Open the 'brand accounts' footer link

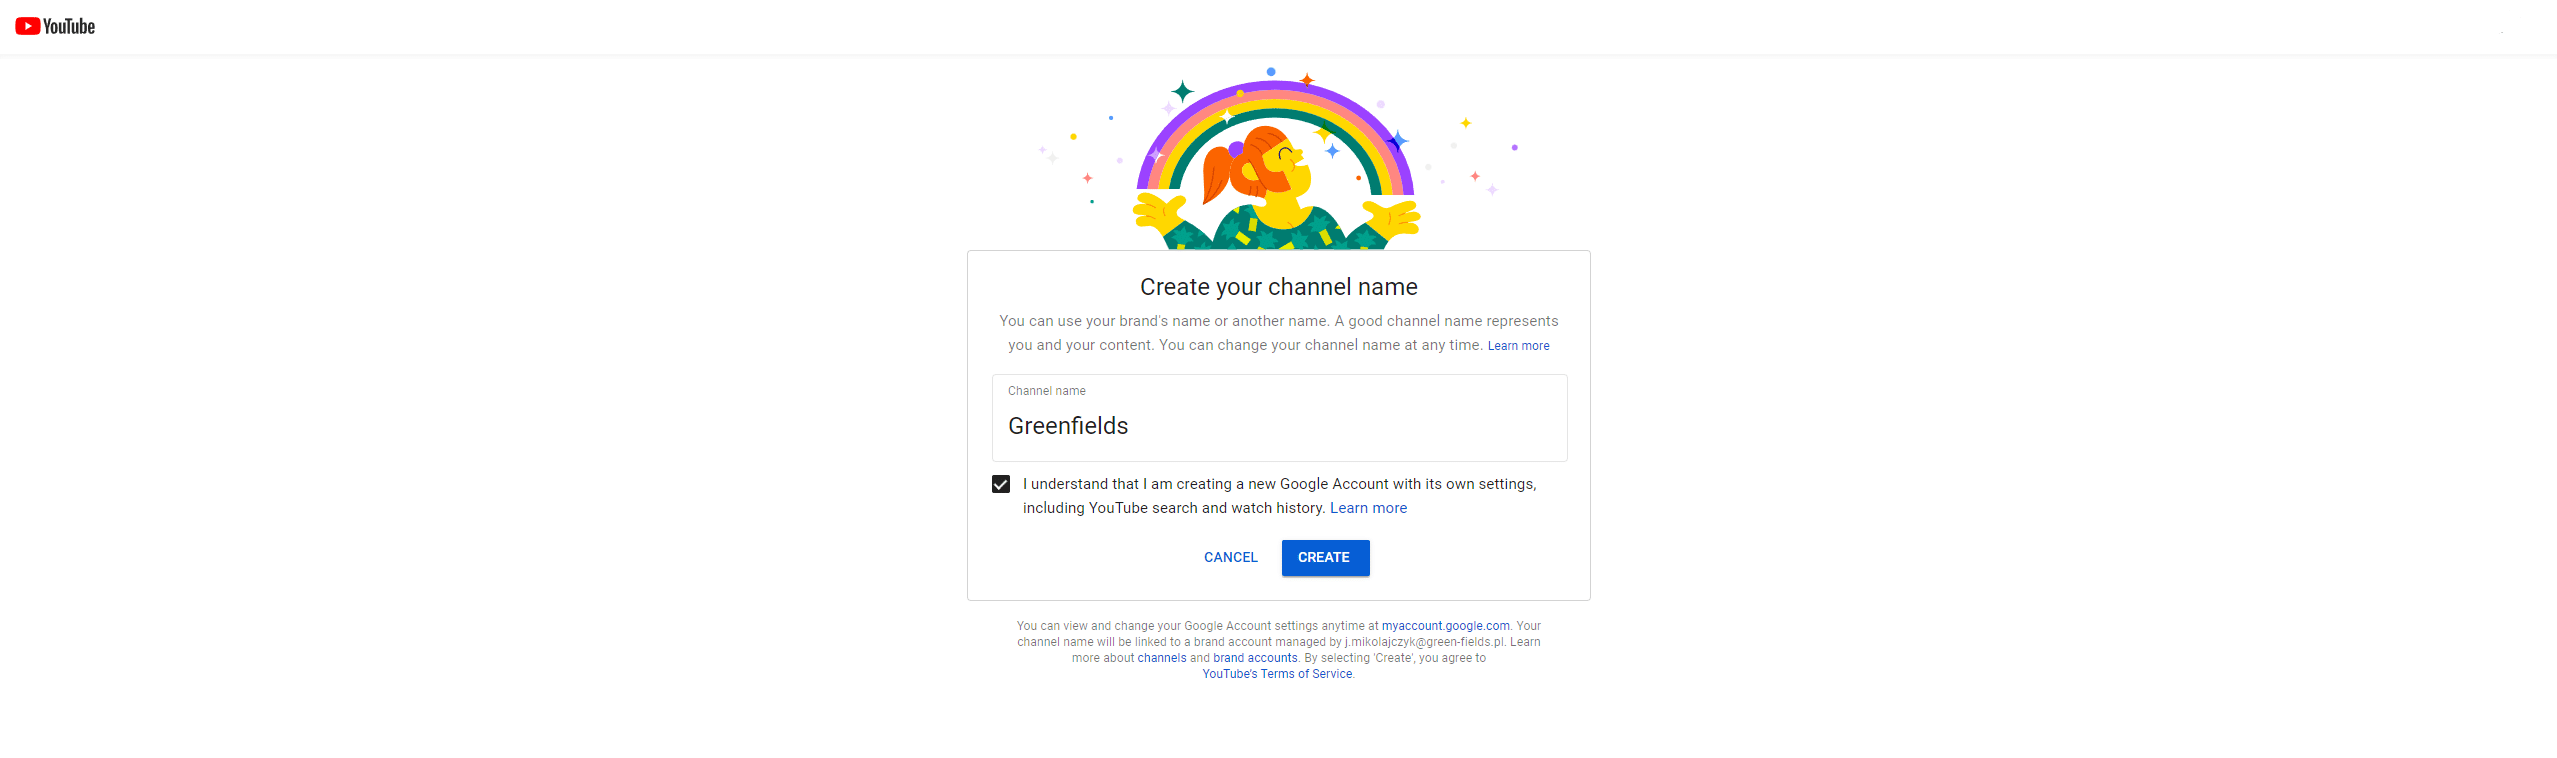point(1255,658)
